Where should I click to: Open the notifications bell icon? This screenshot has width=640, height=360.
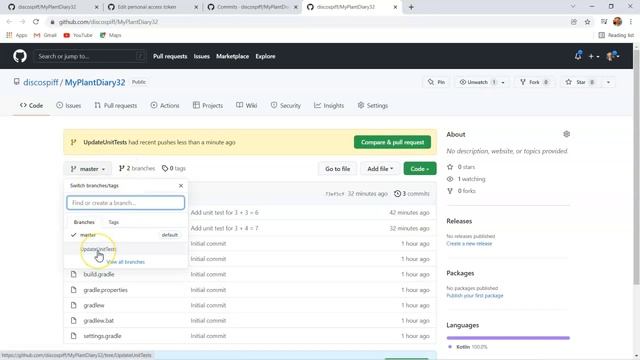point(578,56)
